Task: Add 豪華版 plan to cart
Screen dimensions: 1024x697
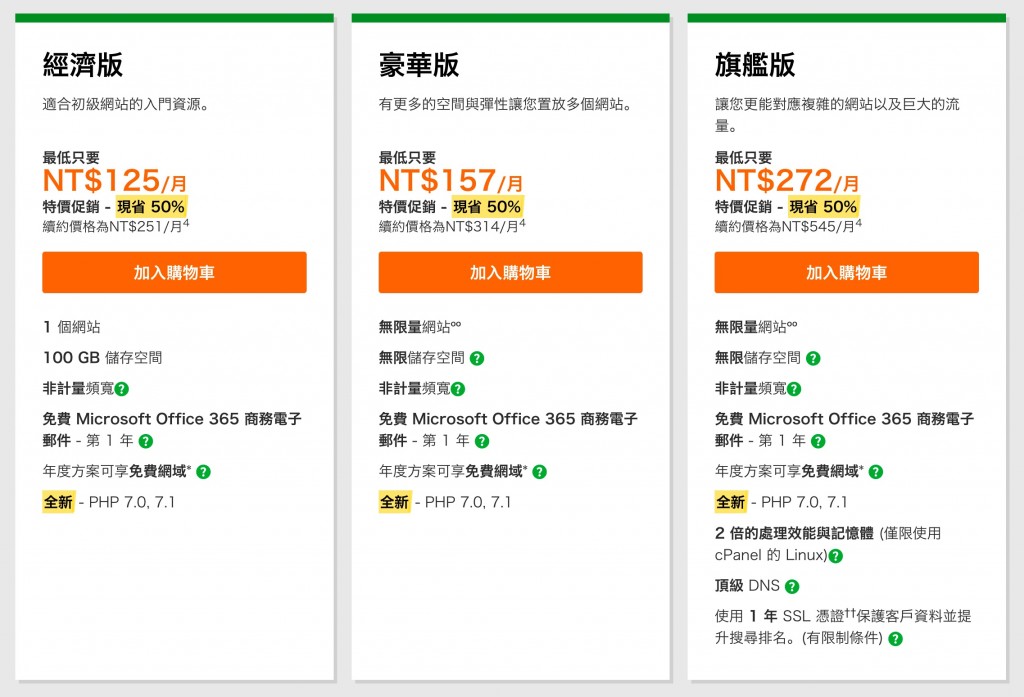Action: pyautogui.click(x=510, y=272)
